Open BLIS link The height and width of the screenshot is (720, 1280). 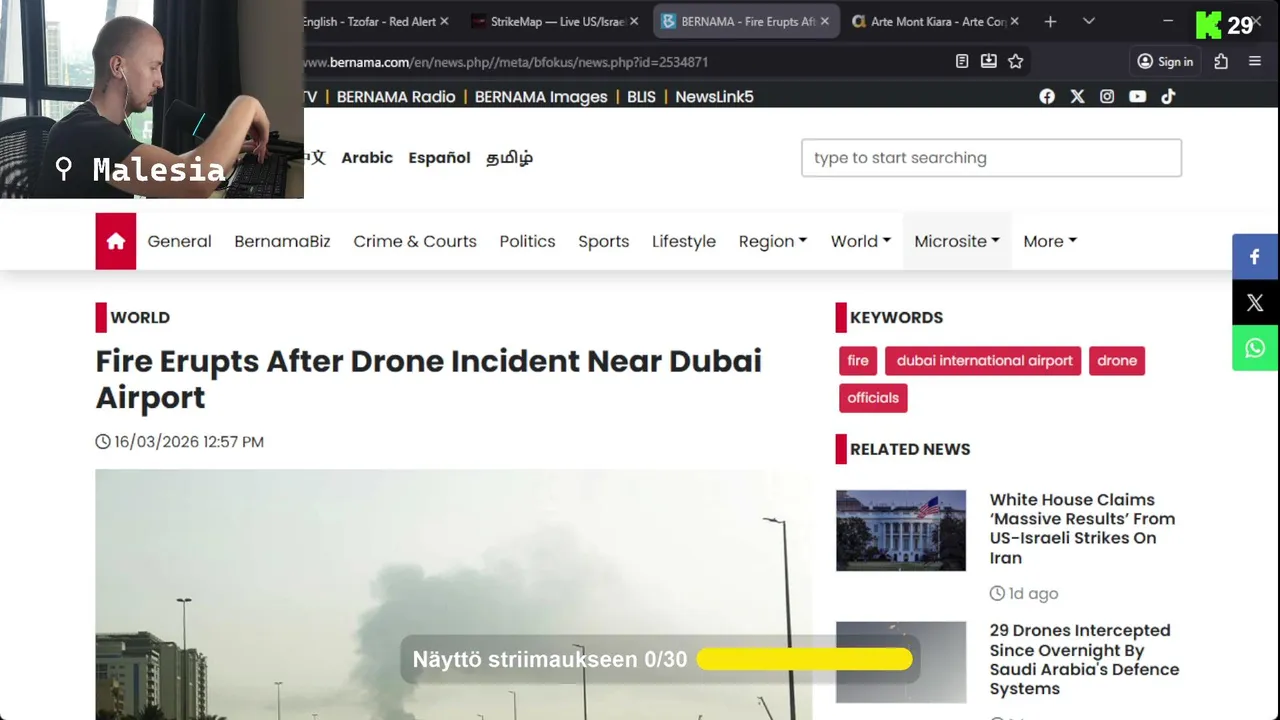point(641,97)
